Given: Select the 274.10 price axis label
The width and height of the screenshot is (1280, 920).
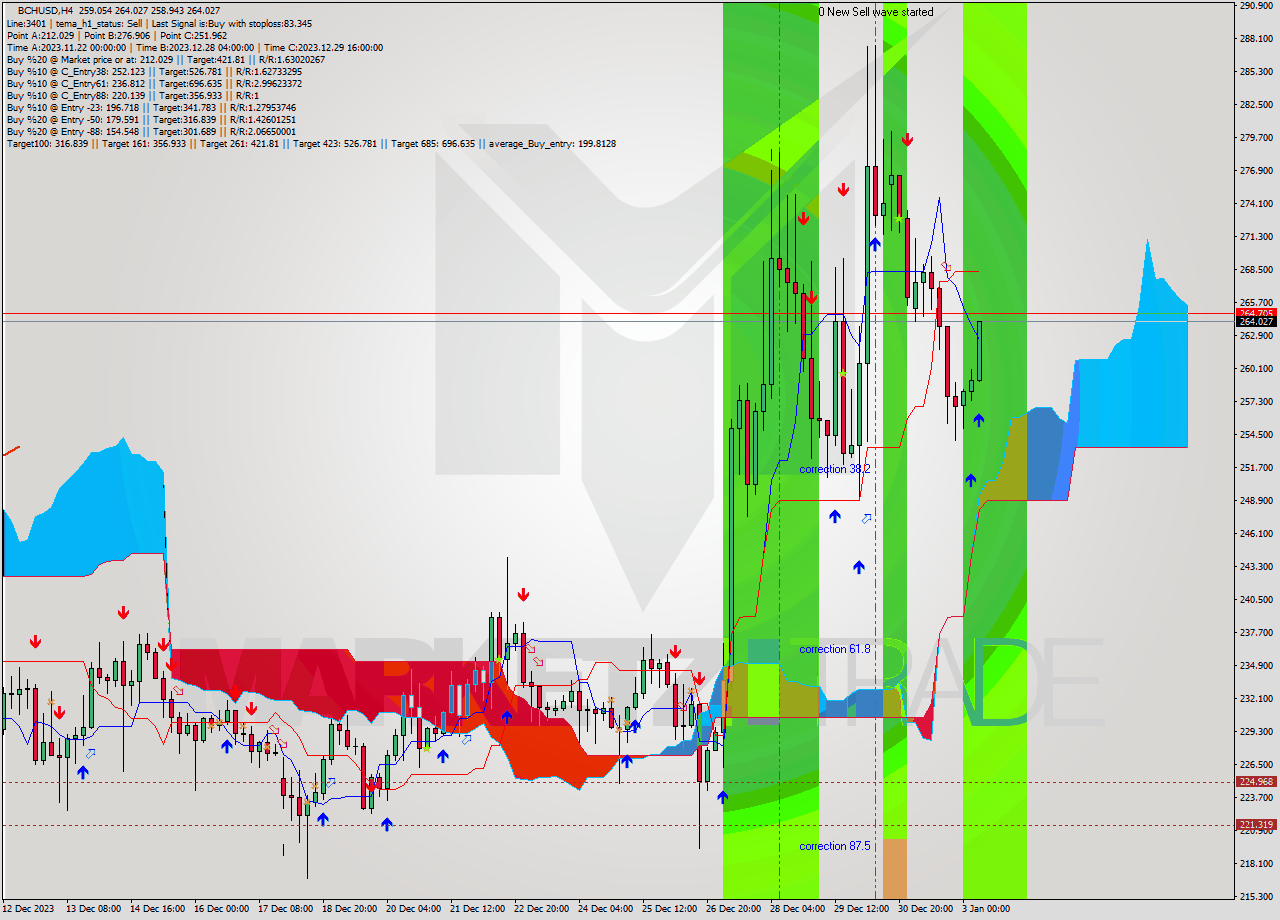Looking at the screenshot, I should [1256, 204].
